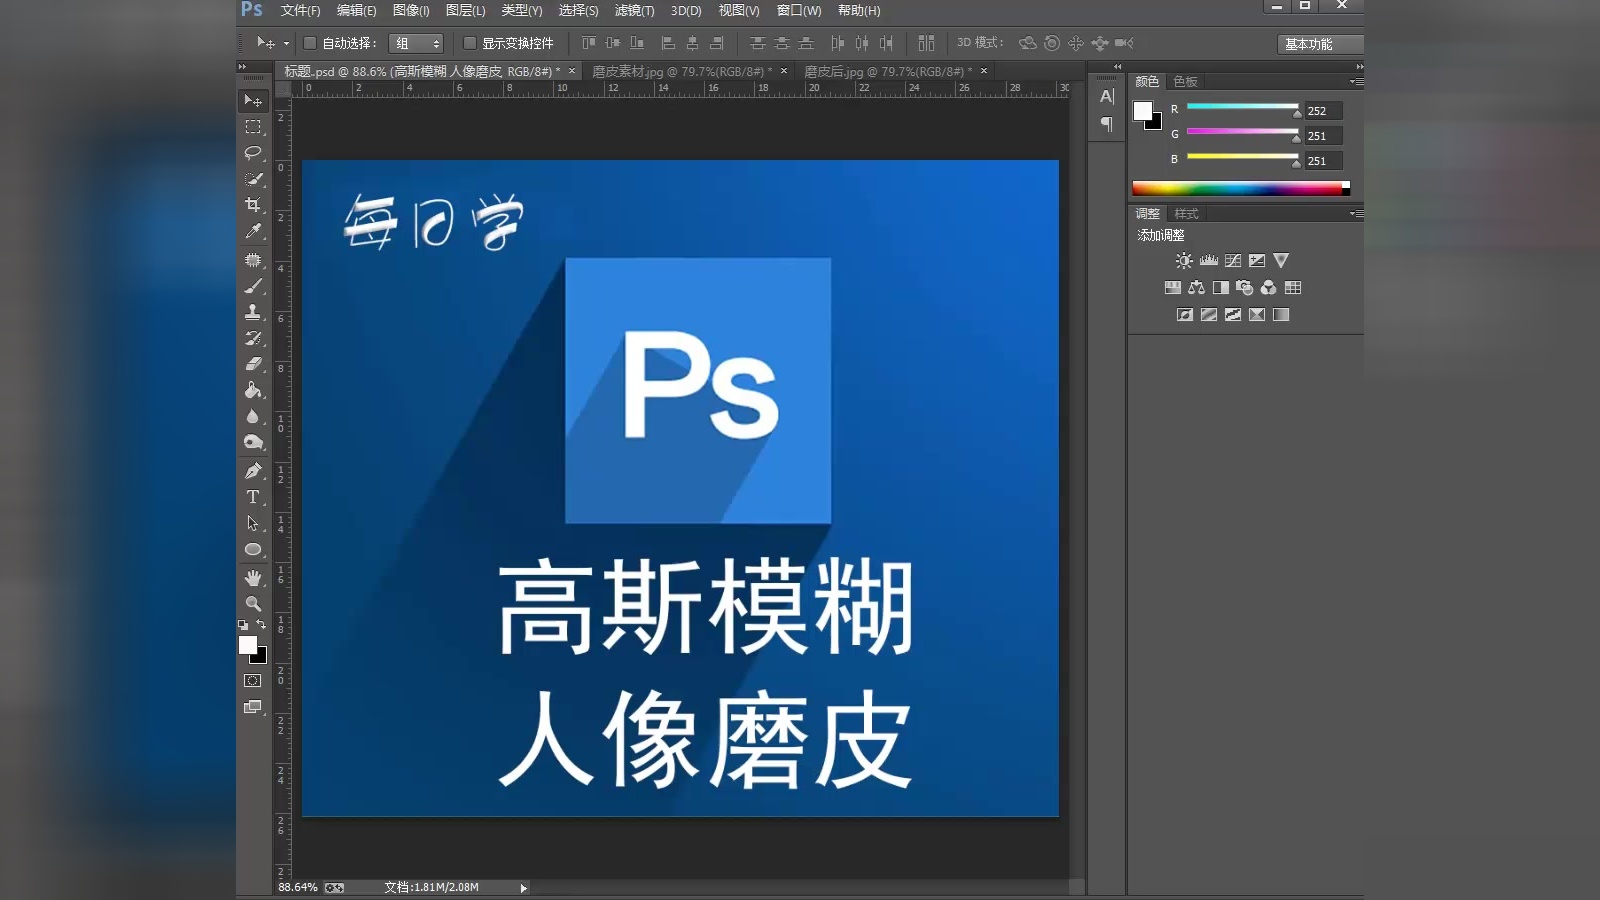Add Invert adjustment layer

click(1185, 314)
